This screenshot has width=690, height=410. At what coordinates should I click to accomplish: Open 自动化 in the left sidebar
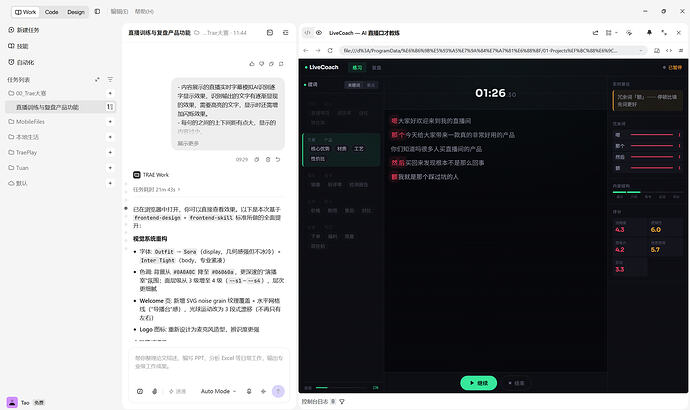pos(21,62)
